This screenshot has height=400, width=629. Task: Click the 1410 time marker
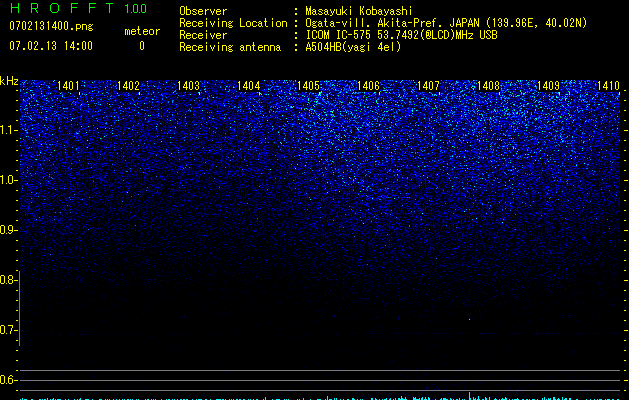click(x=609, y=86)
